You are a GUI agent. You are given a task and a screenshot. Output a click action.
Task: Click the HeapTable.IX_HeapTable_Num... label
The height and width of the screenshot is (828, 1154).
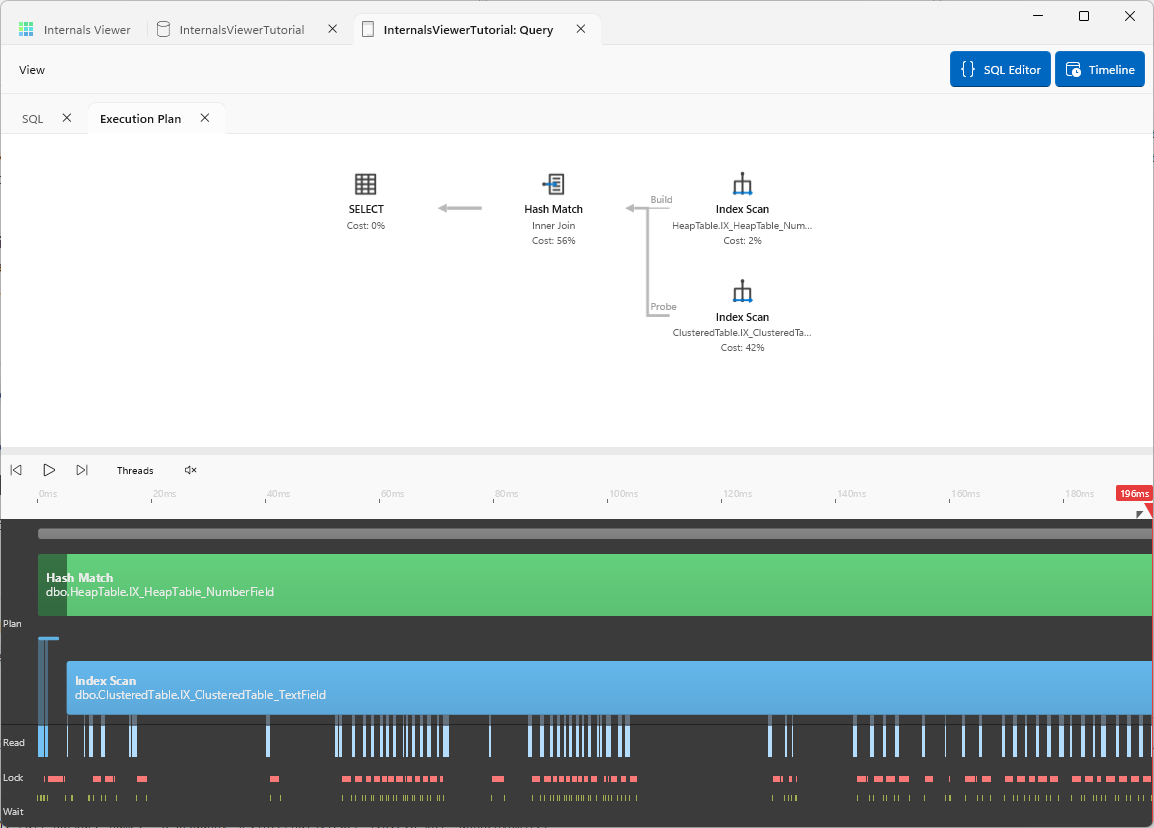pyautogui.click(x=742, y=226)
